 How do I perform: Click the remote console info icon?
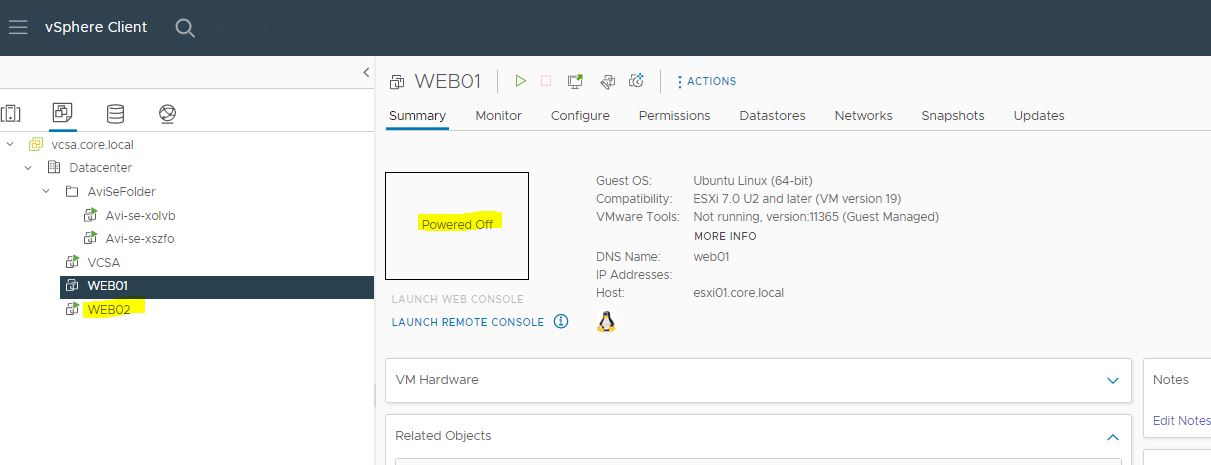[561, 321]
